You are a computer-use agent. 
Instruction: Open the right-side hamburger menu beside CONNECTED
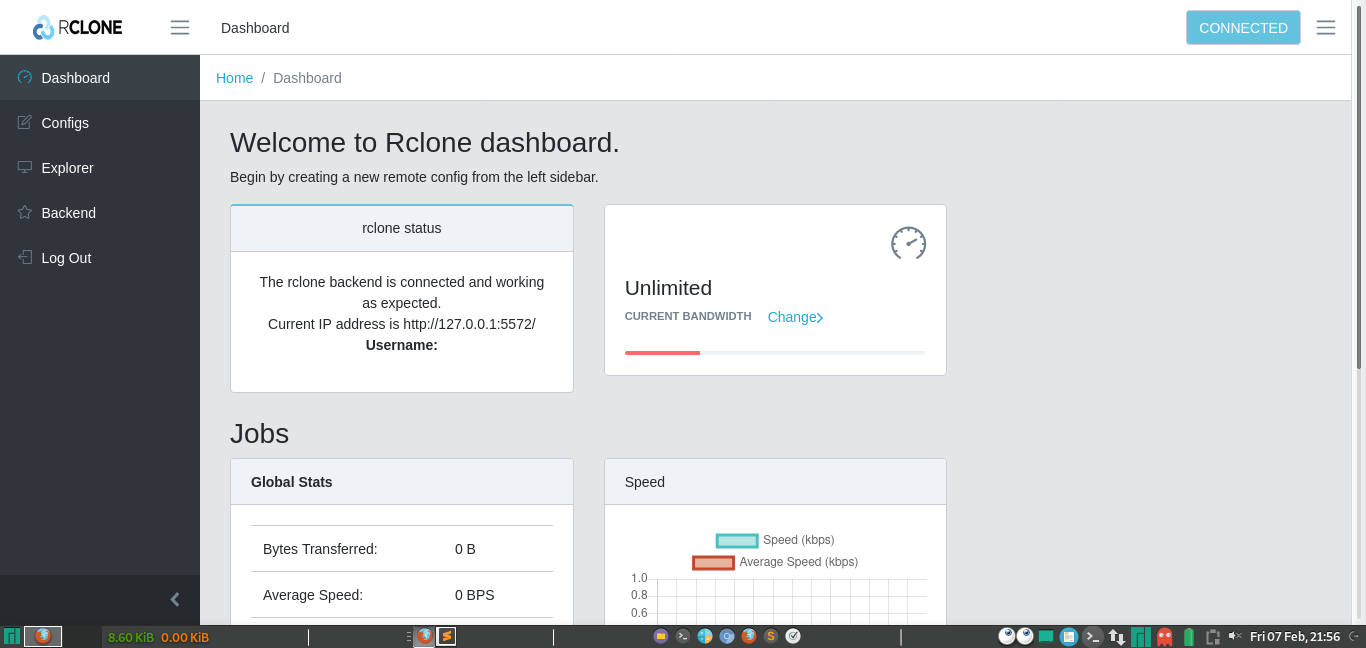click(x=1326, y=28)
